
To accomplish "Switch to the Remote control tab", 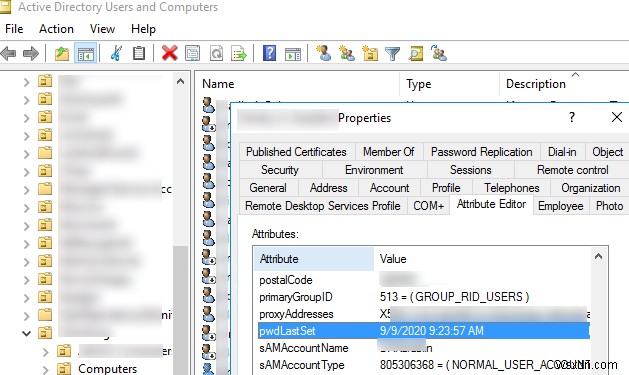I will (x=572, y=170).
